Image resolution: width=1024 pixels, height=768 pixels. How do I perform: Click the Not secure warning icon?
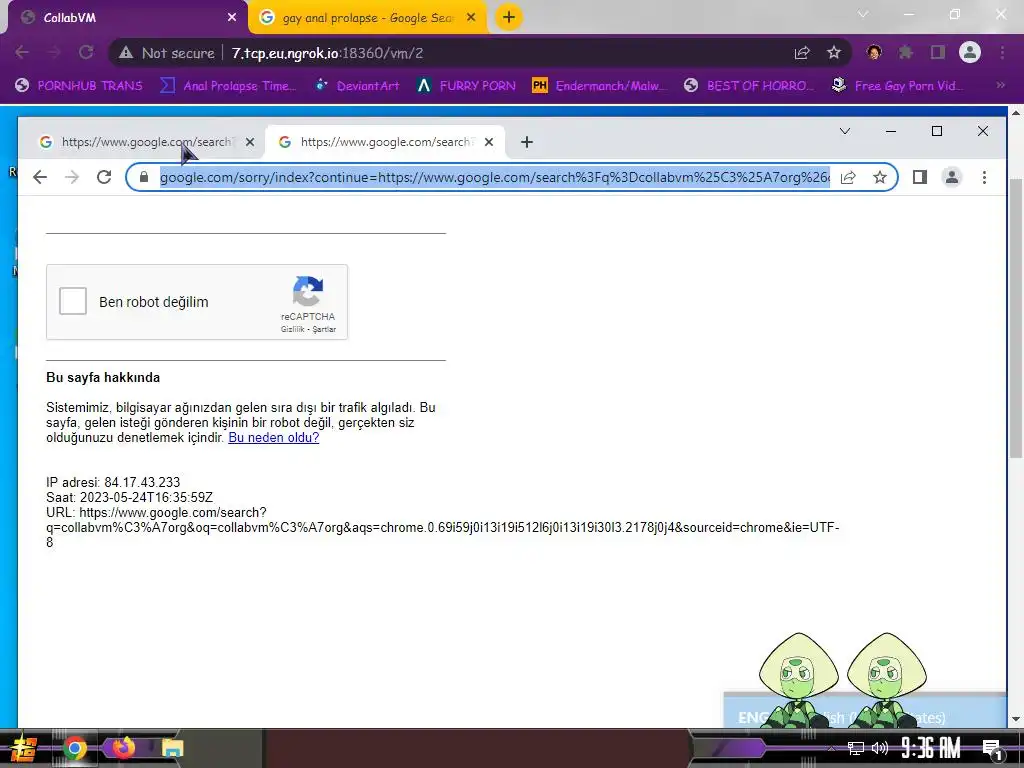[125, 53]
